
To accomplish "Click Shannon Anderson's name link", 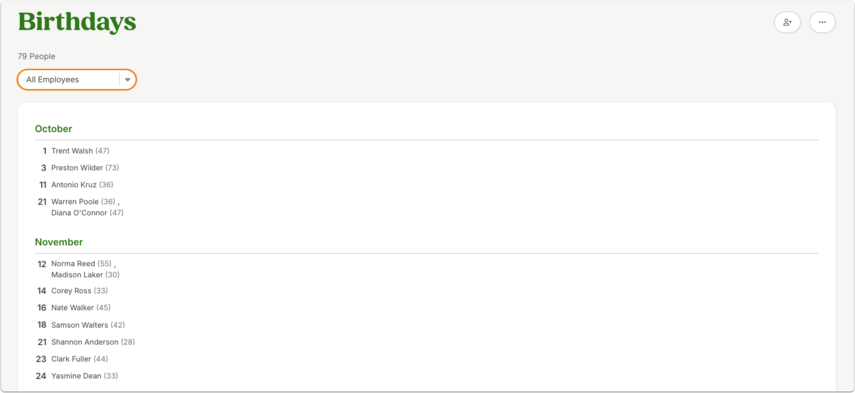I will tap(85, 342).
